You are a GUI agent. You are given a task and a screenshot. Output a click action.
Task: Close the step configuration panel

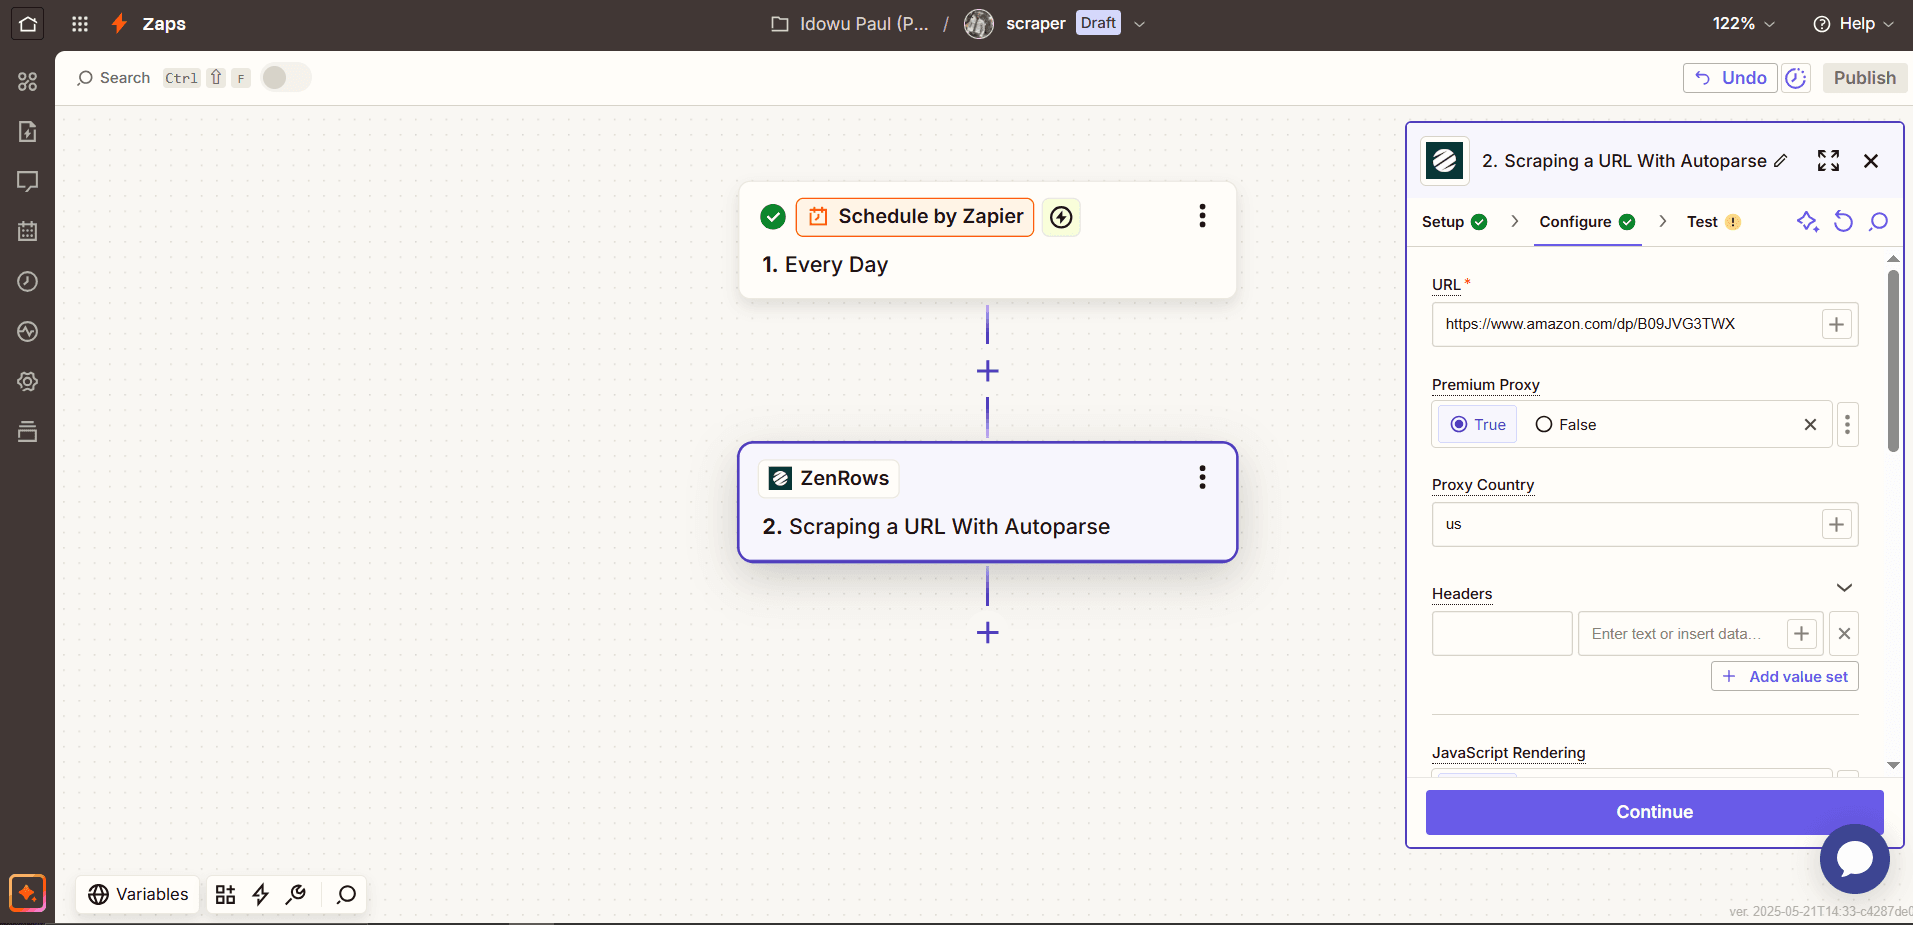tap(1871, 161)
